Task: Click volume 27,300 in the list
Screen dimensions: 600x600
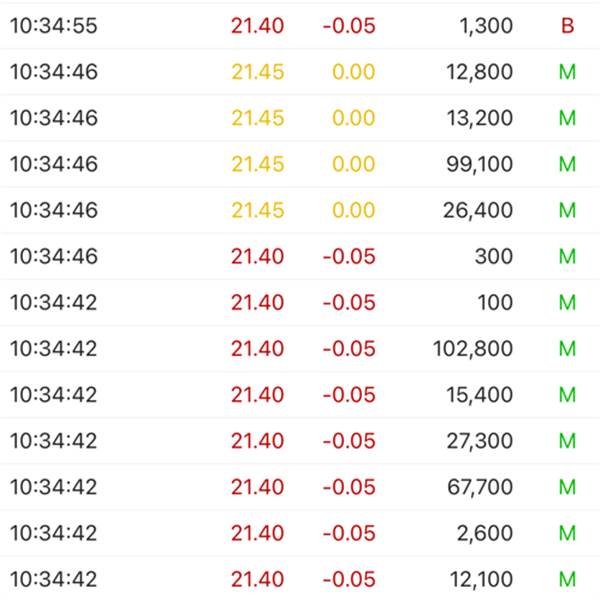Action: click(479, 441)
